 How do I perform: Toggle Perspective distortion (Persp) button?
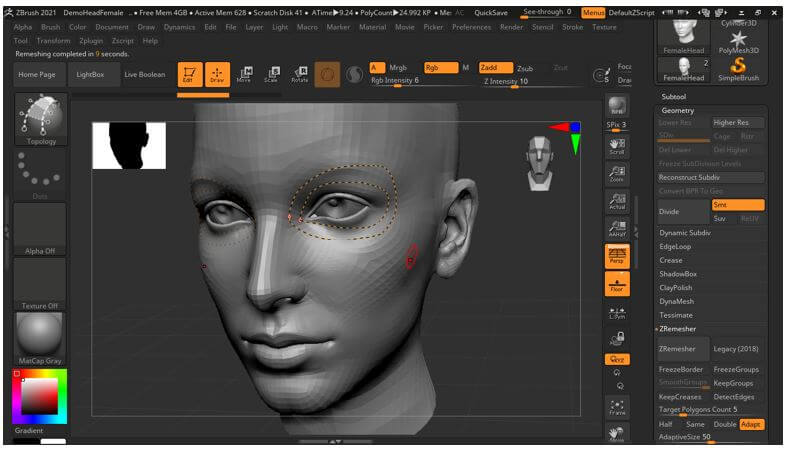pyautogui.click(x=617, y=257)
